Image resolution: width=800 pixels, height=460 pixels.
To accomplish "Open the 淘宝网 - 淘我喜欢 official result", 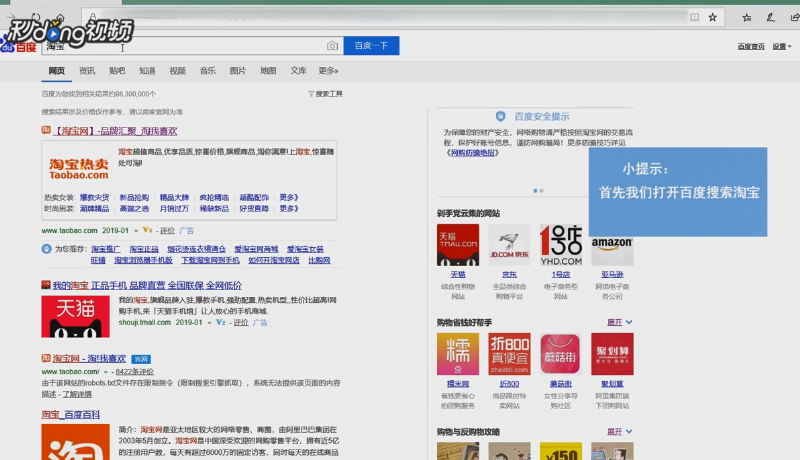I will (x=89, y=359).
